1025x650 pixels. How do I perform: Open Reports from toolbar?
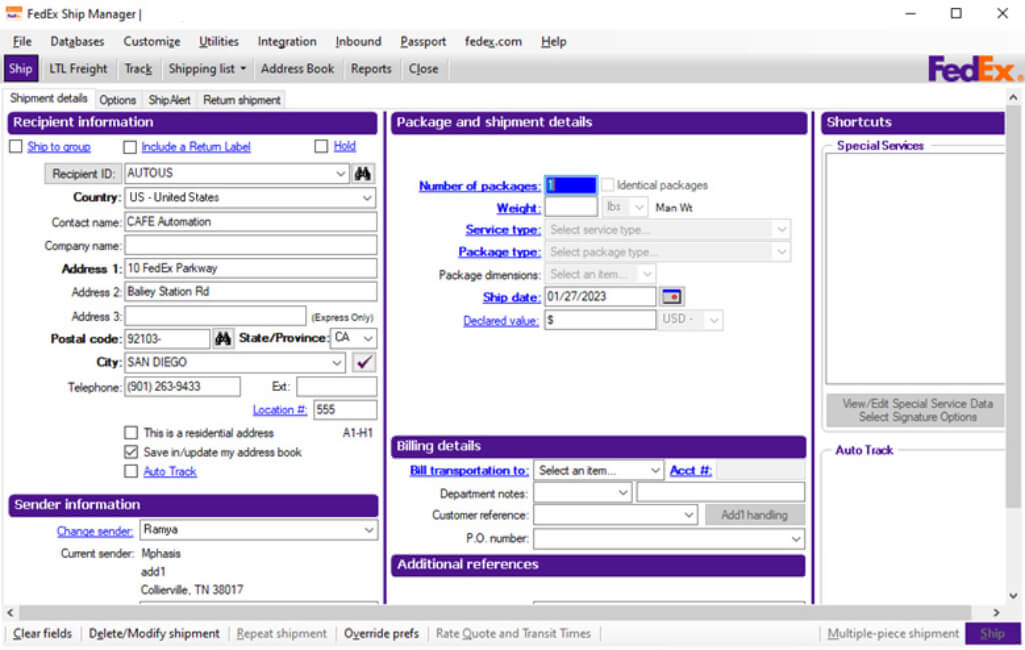coord(371,69)
